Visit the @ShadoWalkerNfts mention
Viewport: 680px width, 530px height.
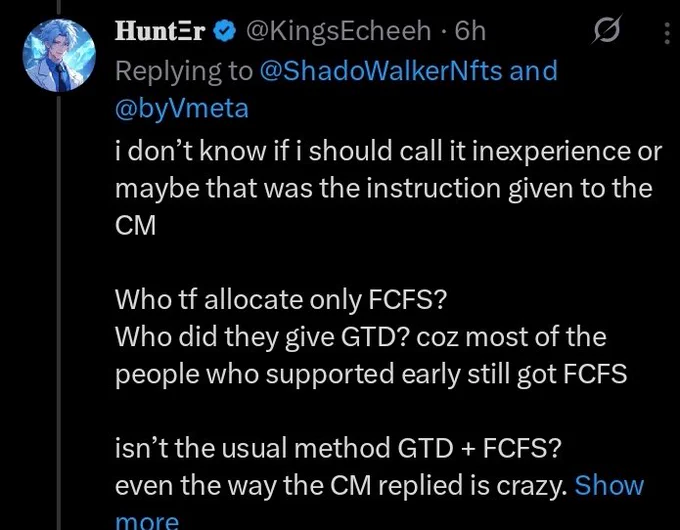[381, 71]
